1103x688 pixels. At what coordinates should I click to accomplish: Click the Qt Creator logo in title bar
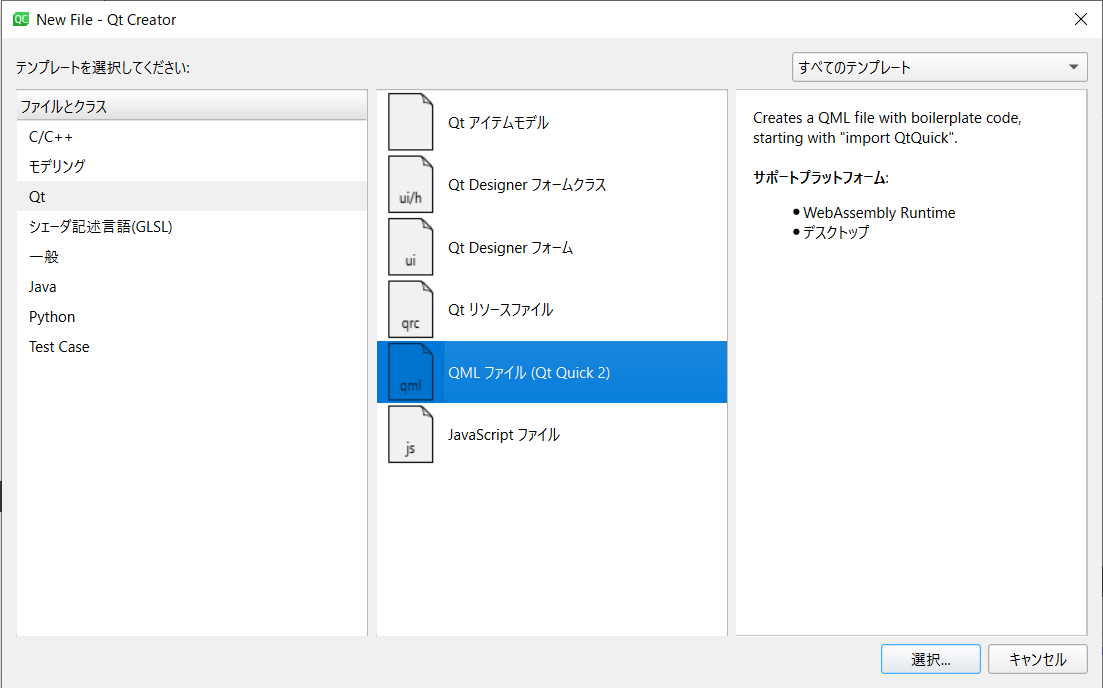[x=20, y=19]
